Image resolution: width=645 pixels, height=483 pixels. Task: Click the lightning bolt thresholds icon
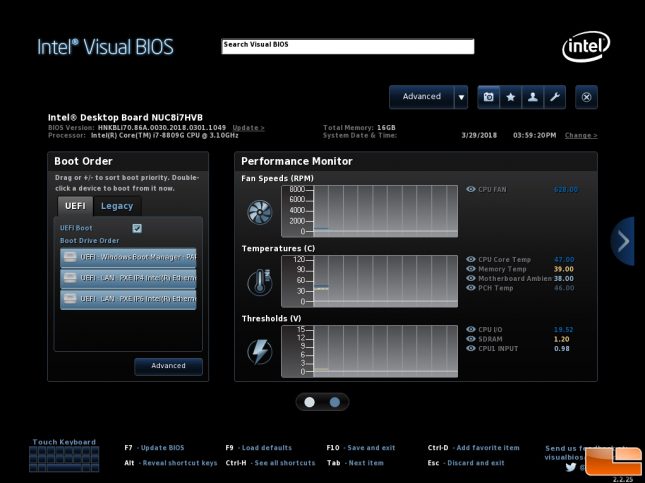pyautogui.click(x=260, y=352)
